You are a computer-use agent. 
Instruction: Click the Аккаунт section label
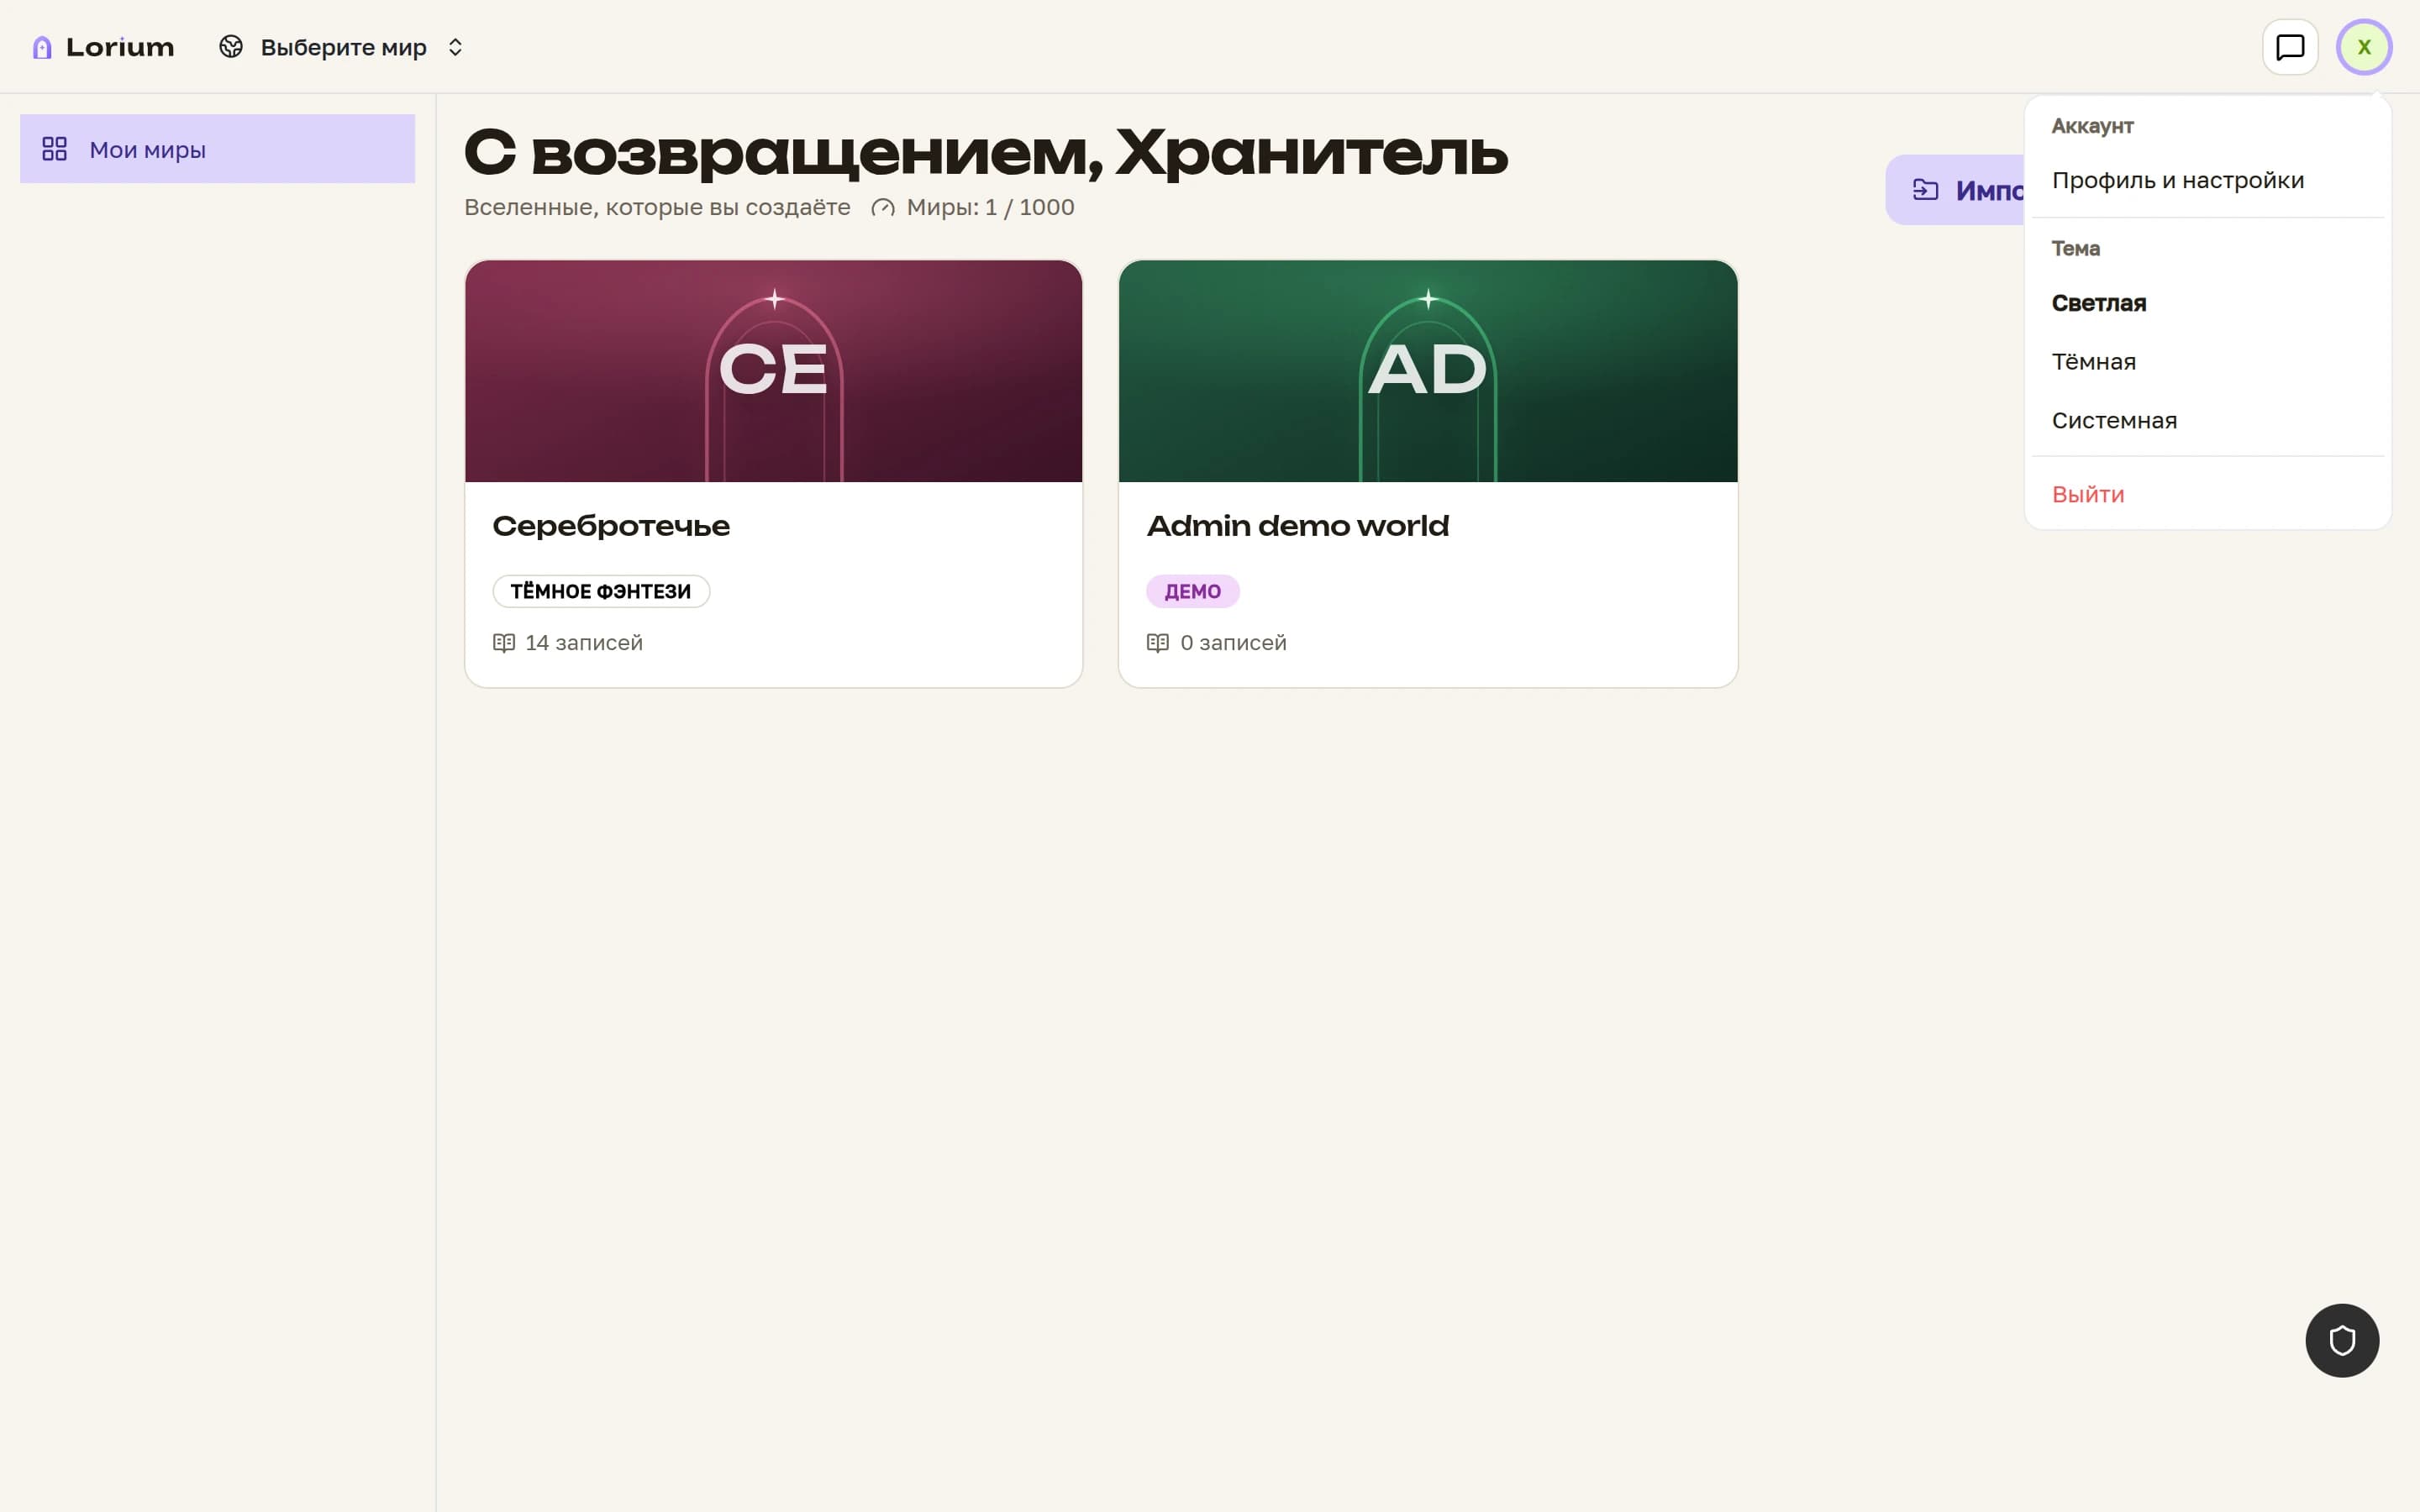(2092, 126)
